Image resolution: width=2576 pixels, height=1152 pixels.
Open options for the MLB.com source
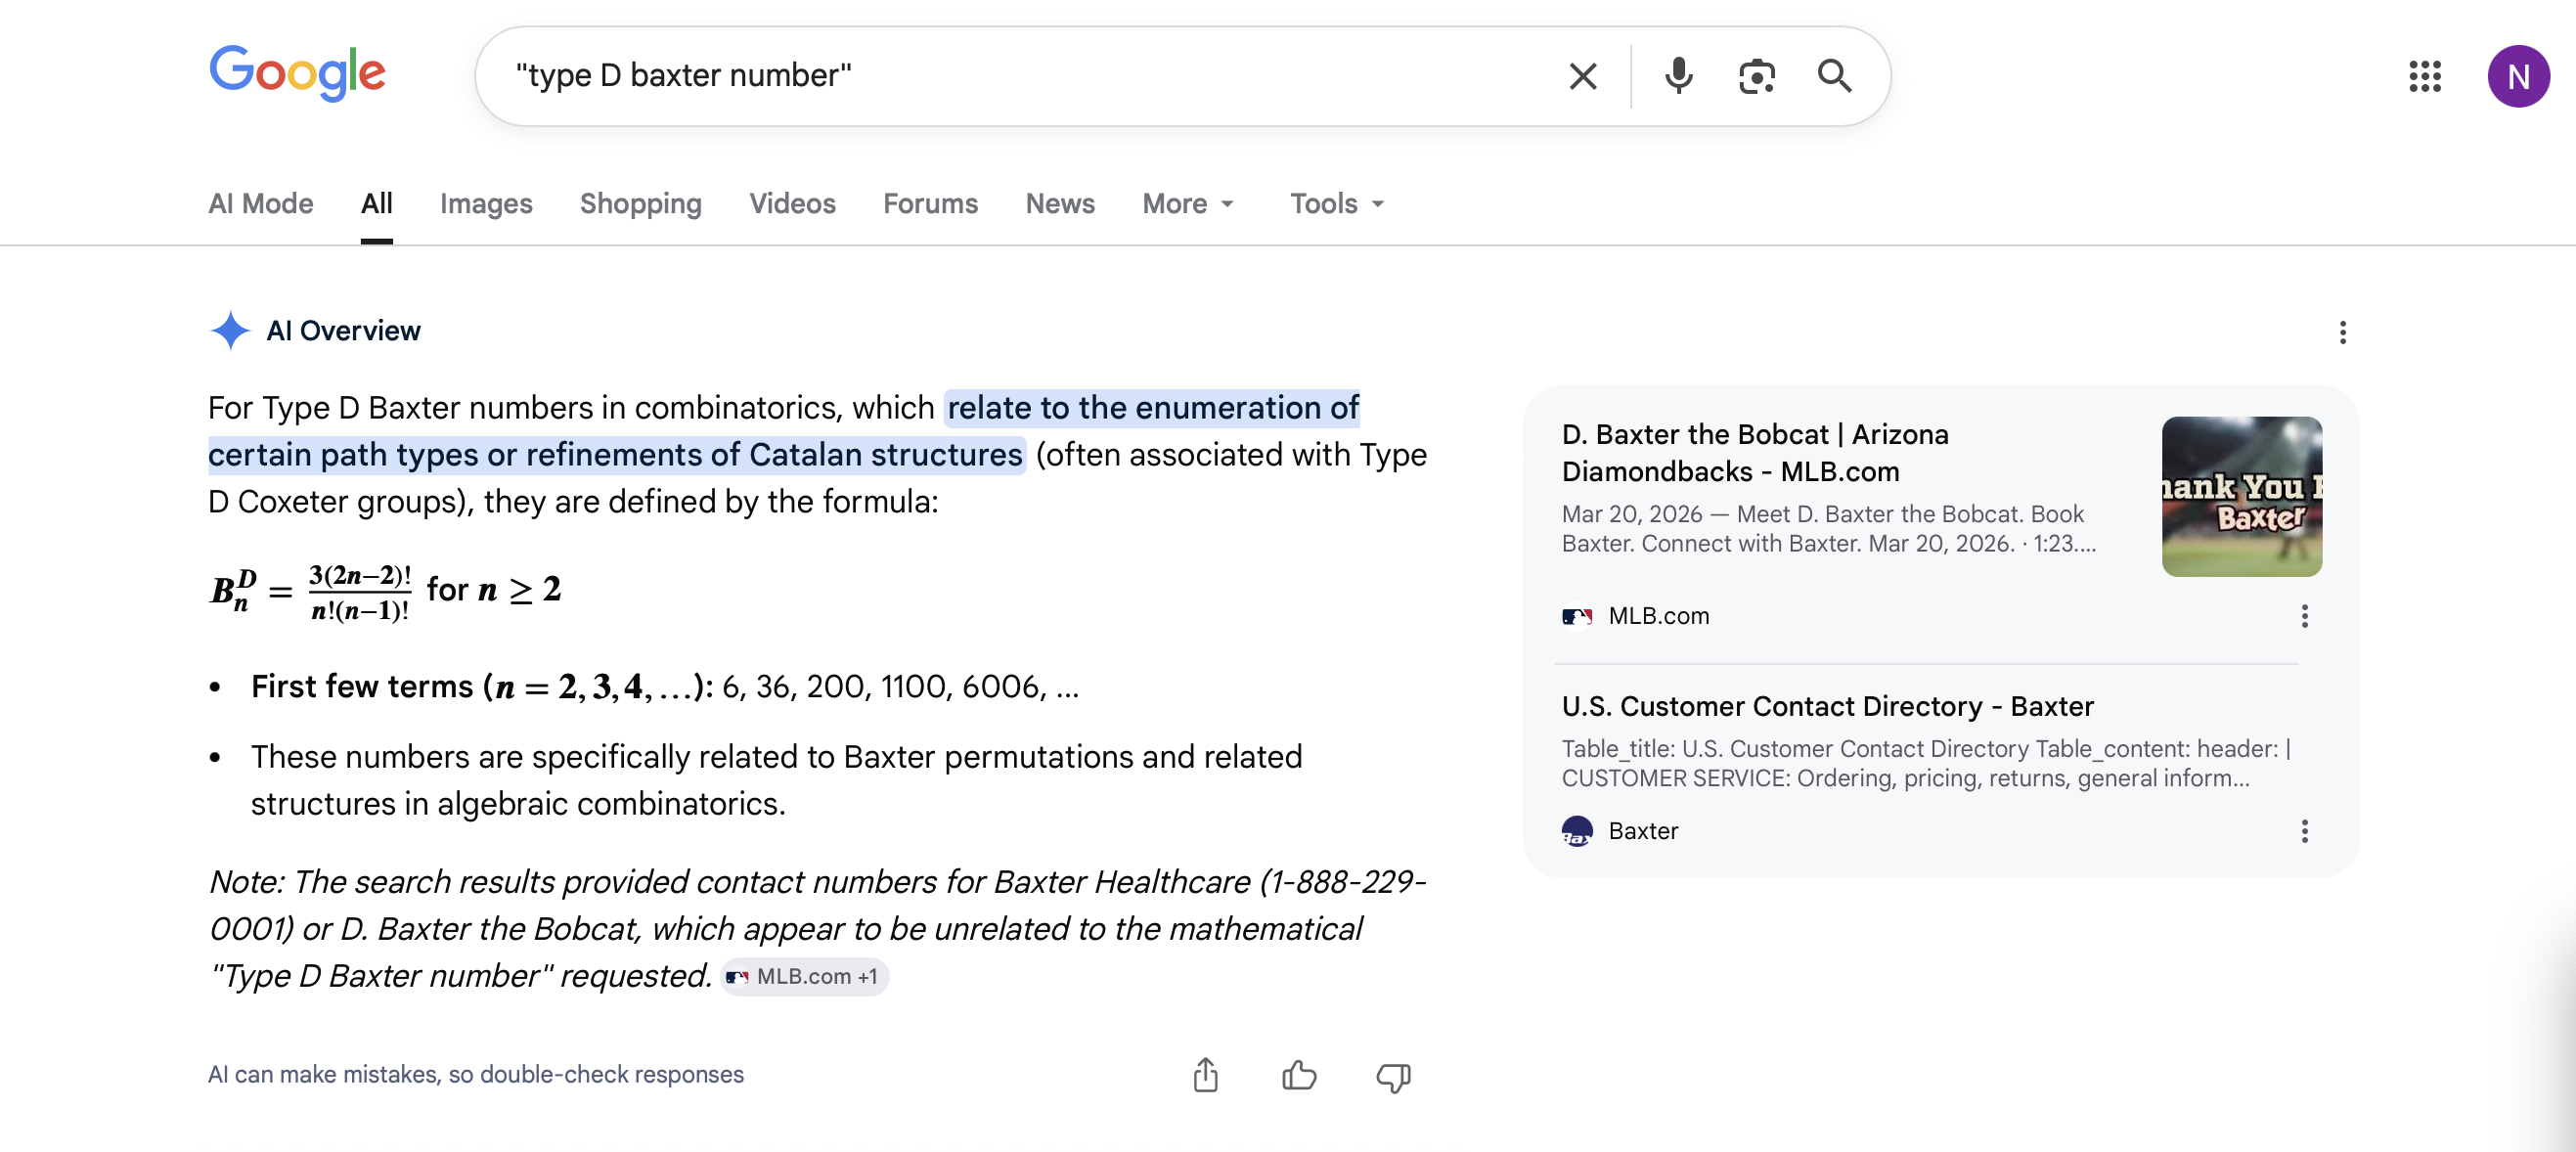[x=2304, y=616]
